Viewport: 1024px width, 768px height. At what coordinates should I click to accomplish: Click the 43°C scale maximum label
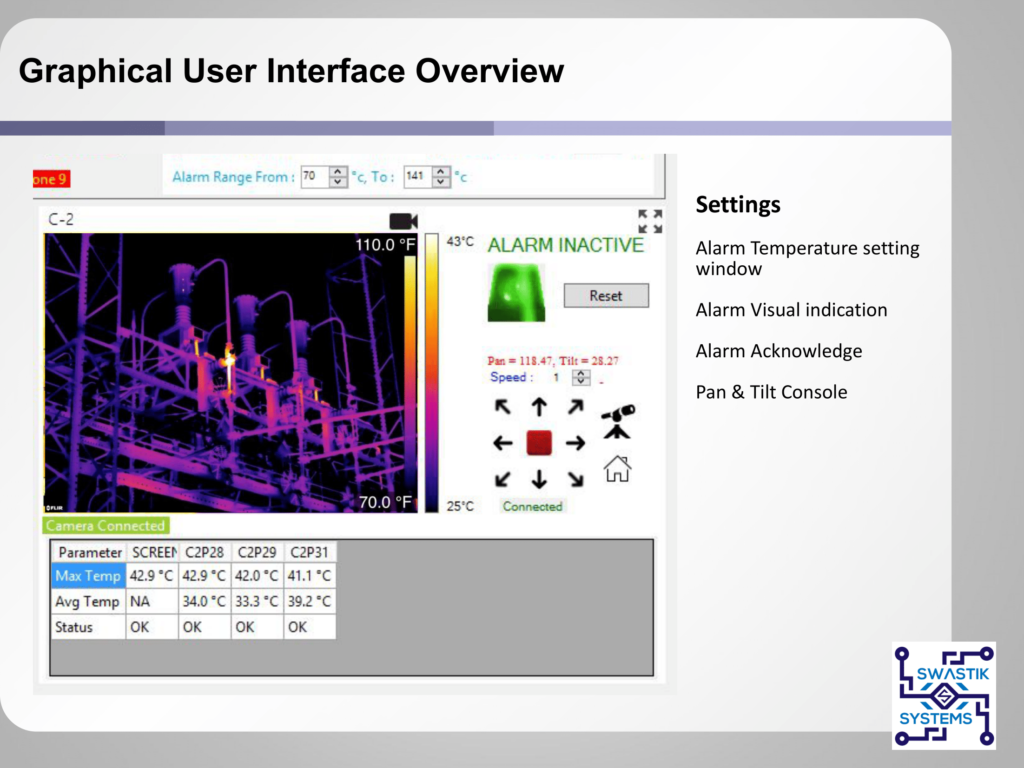[460, 242]
